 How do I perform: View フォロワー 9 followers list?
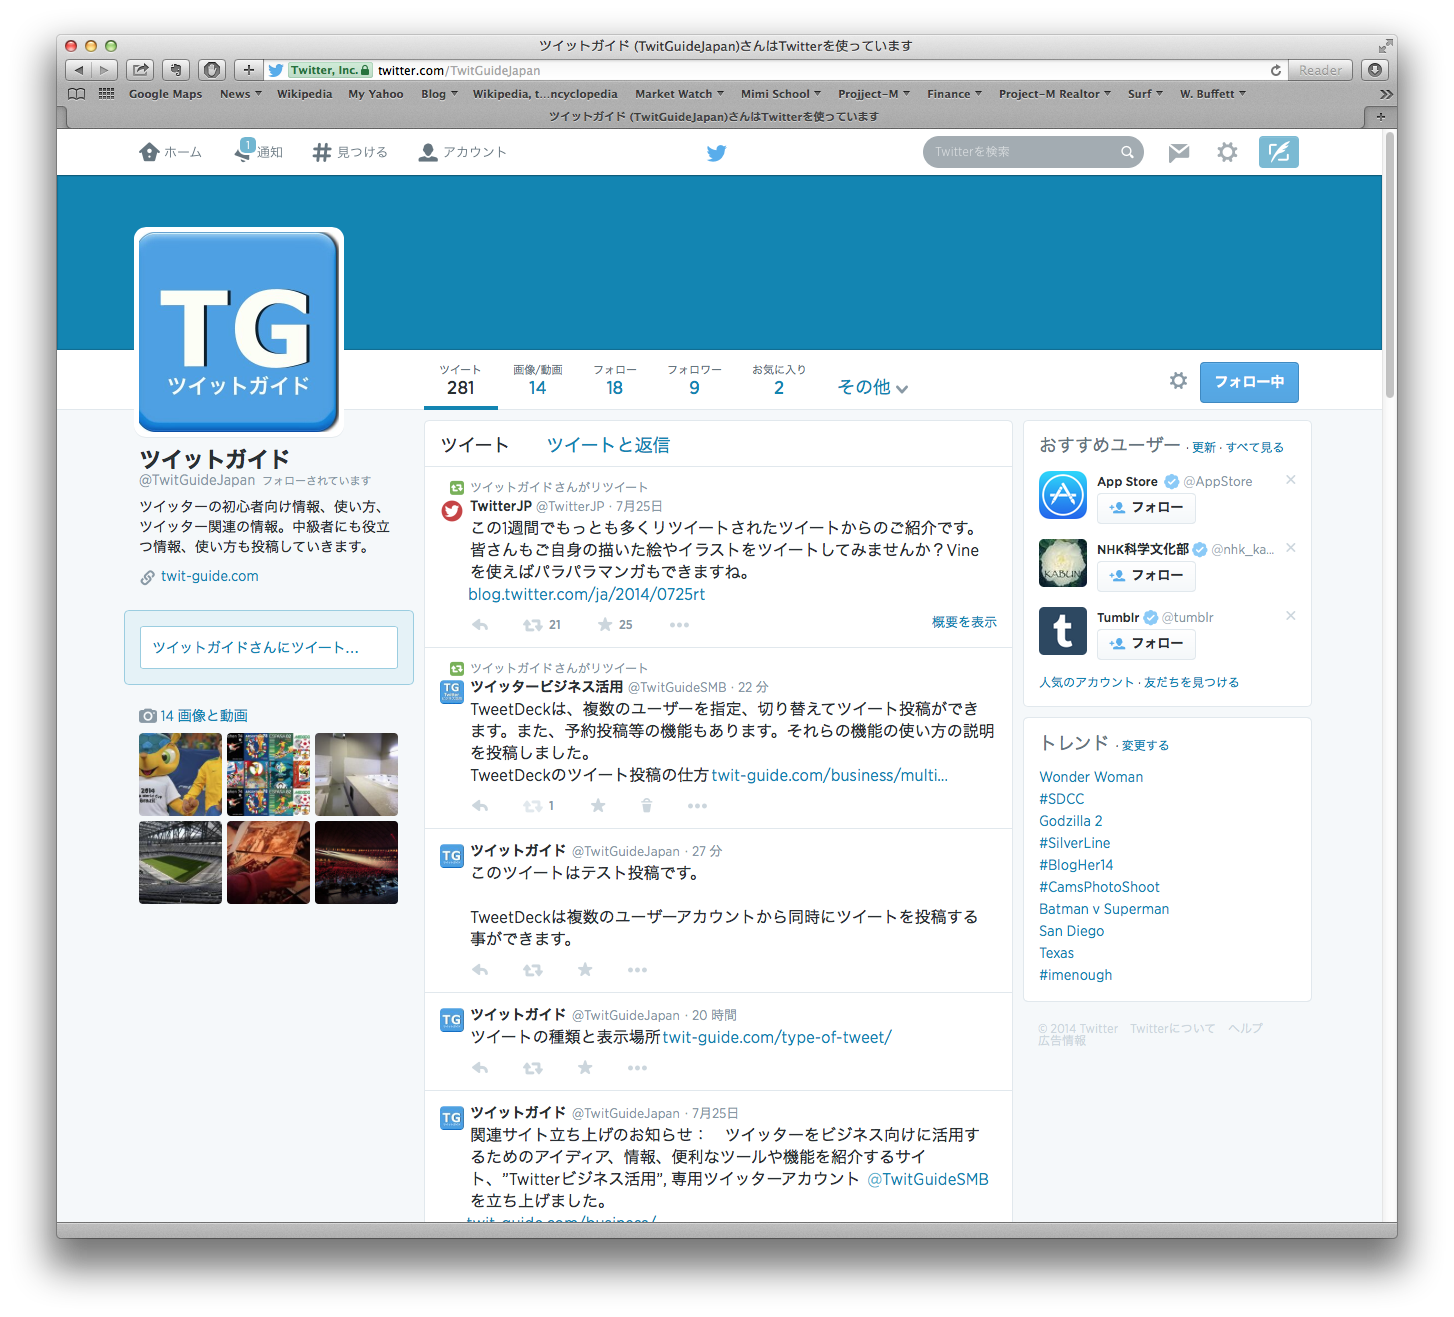(694, 381)
